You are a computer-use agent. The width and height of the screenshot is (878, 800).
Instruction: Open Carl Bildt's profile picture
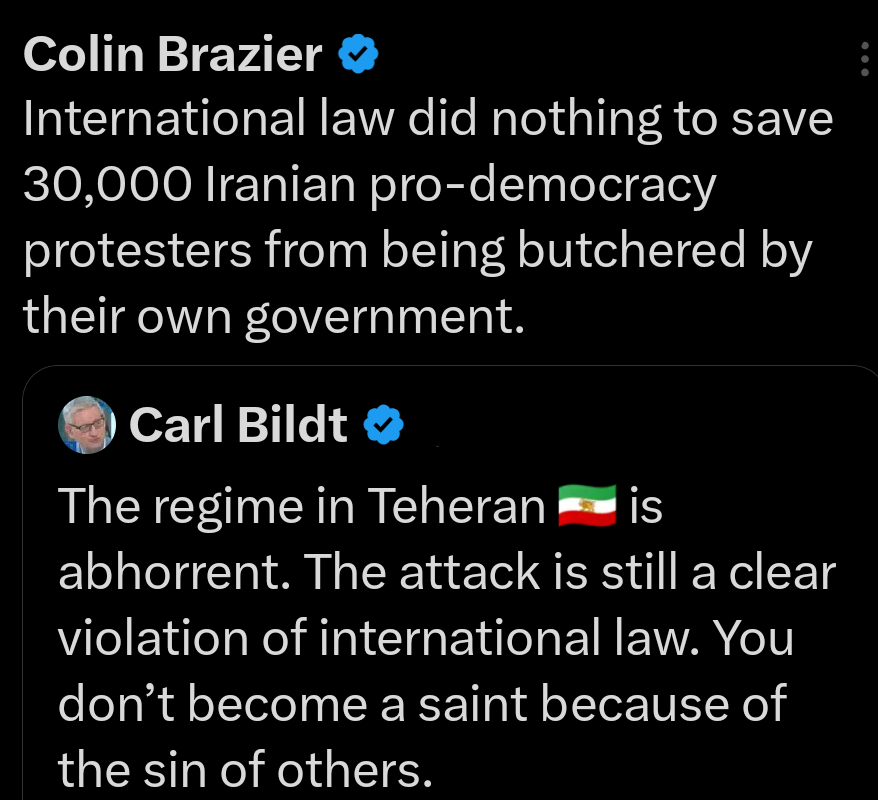88,425
